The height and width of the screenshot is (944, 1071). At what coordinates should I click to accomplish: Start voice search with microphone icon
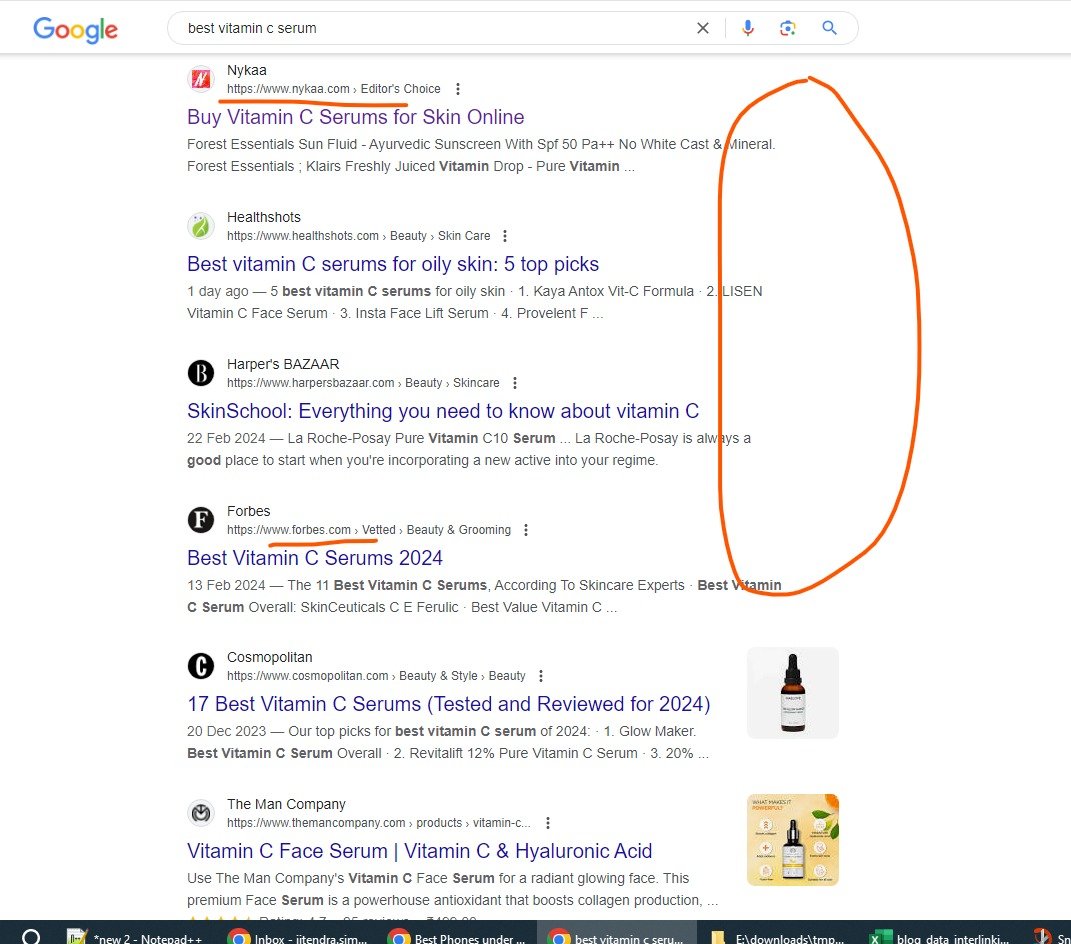(x=748, y=28)
